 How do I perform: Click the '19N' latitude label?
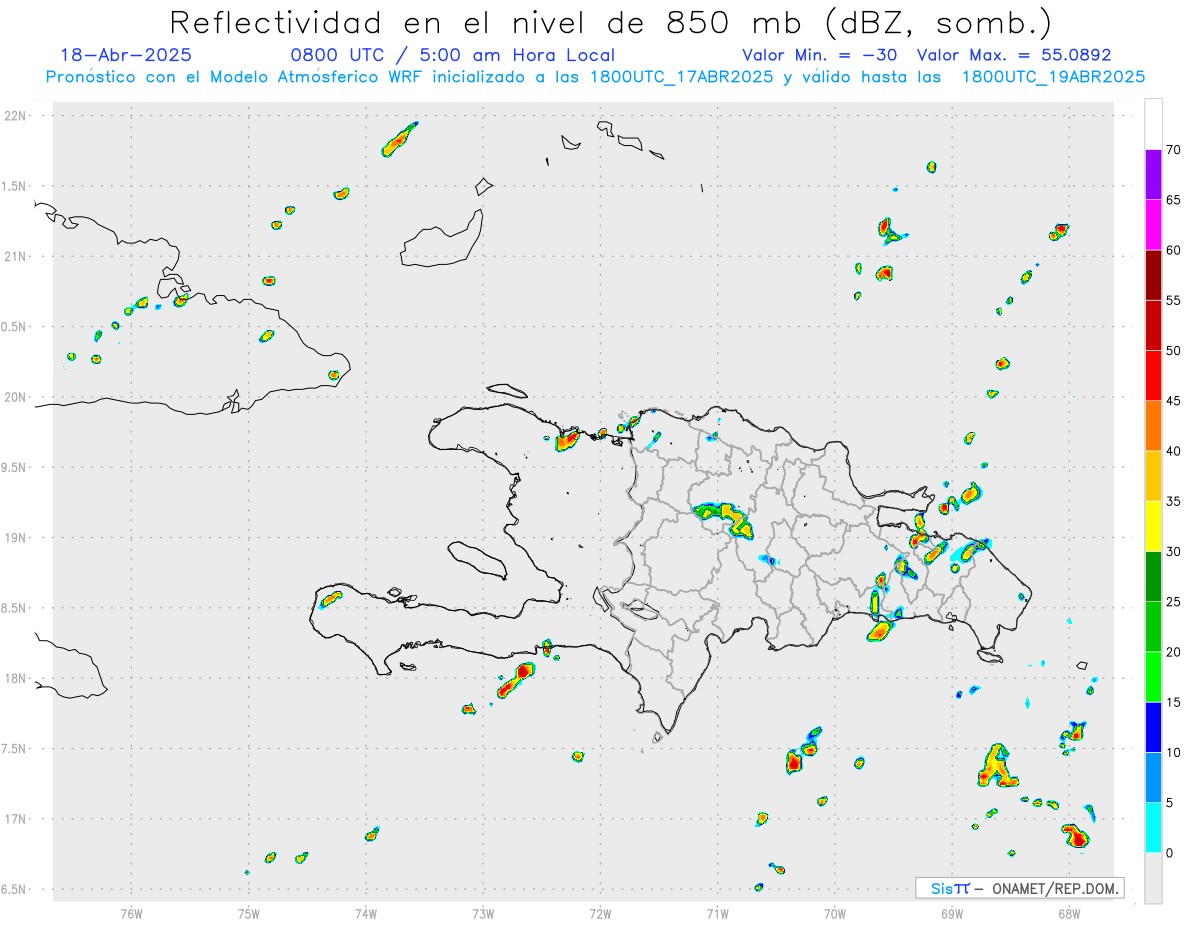(17, 538)
